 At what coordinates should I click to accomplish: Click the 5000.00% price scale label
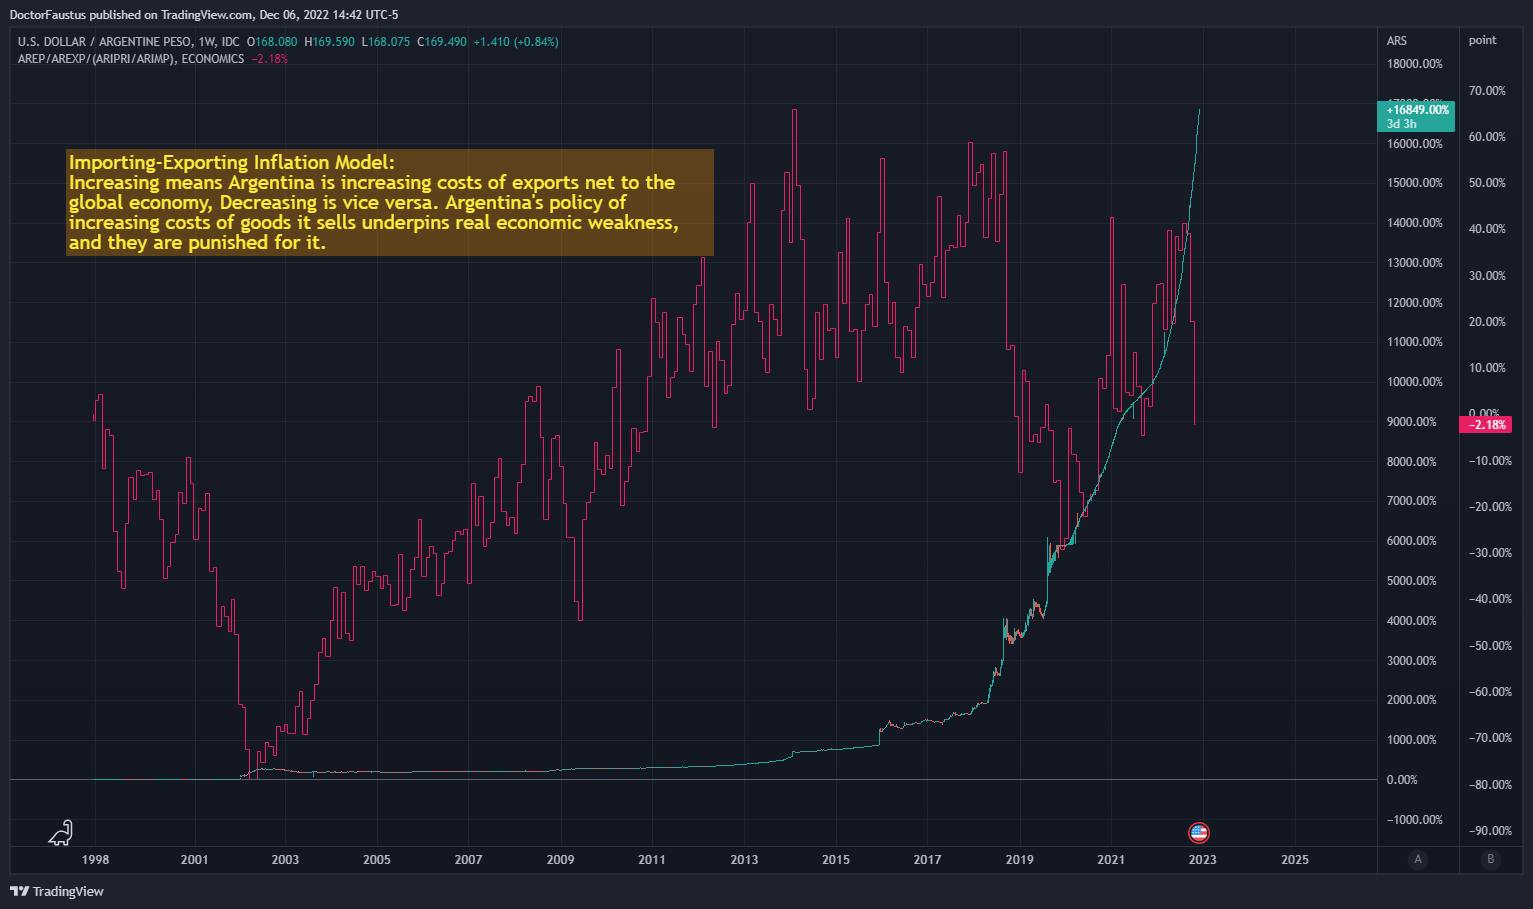pyautogui.click(x=1412, y=581)
